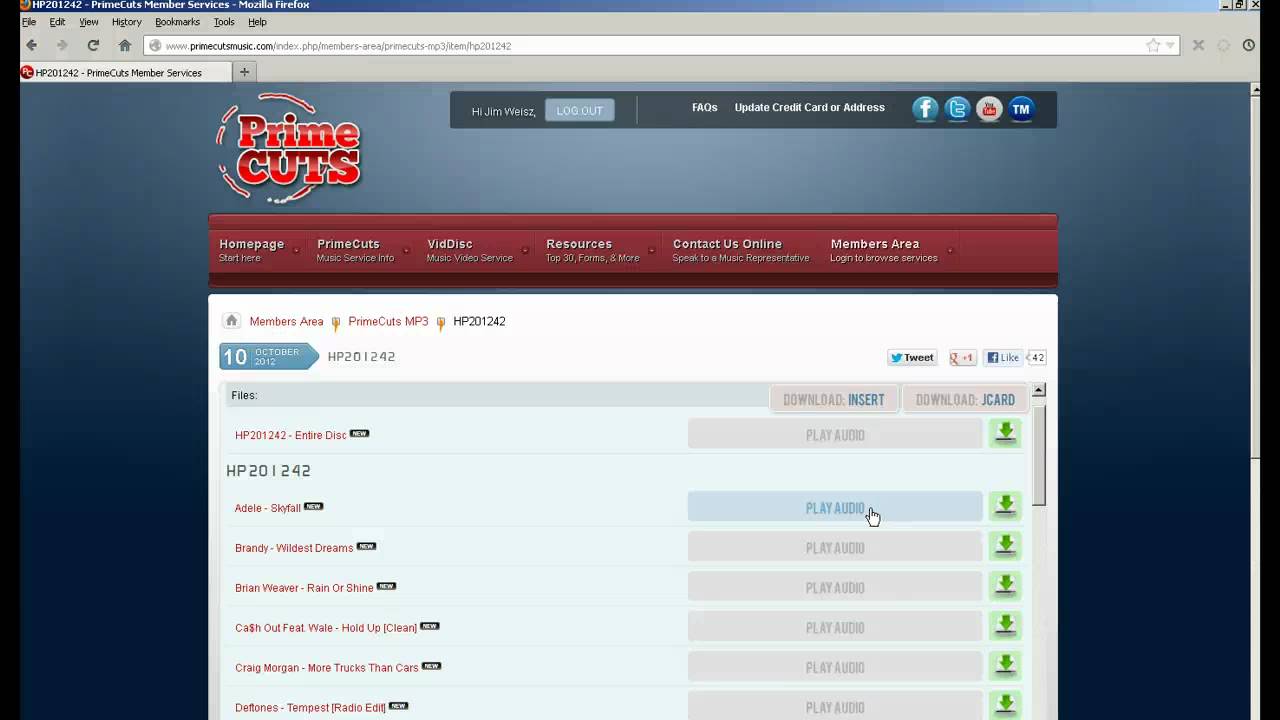
Task: Go back with the browser back arrow
Action: click(x=31, y=45)
